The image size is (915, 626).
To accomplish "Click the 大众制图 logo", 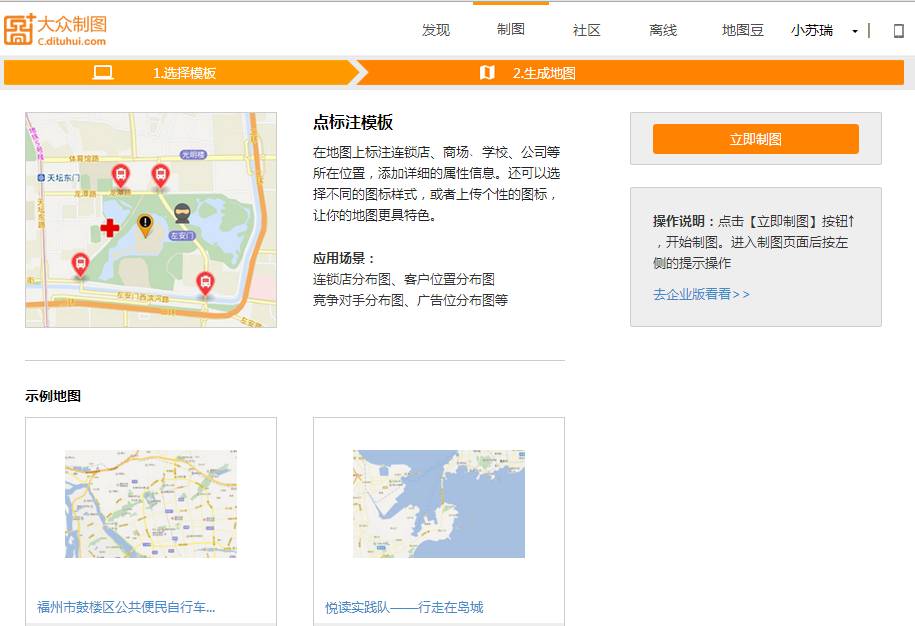I will click(56, 29).
